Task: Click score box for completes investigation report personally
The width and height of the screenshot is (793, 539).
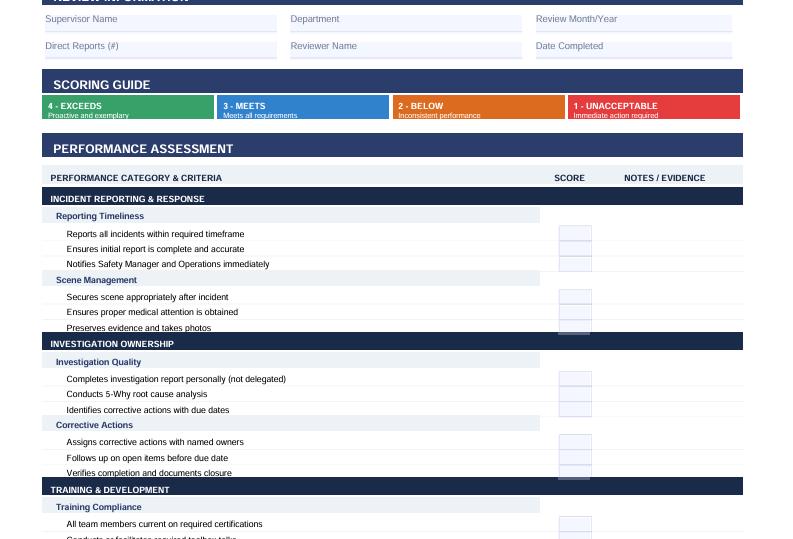Action: click(575, 379)
